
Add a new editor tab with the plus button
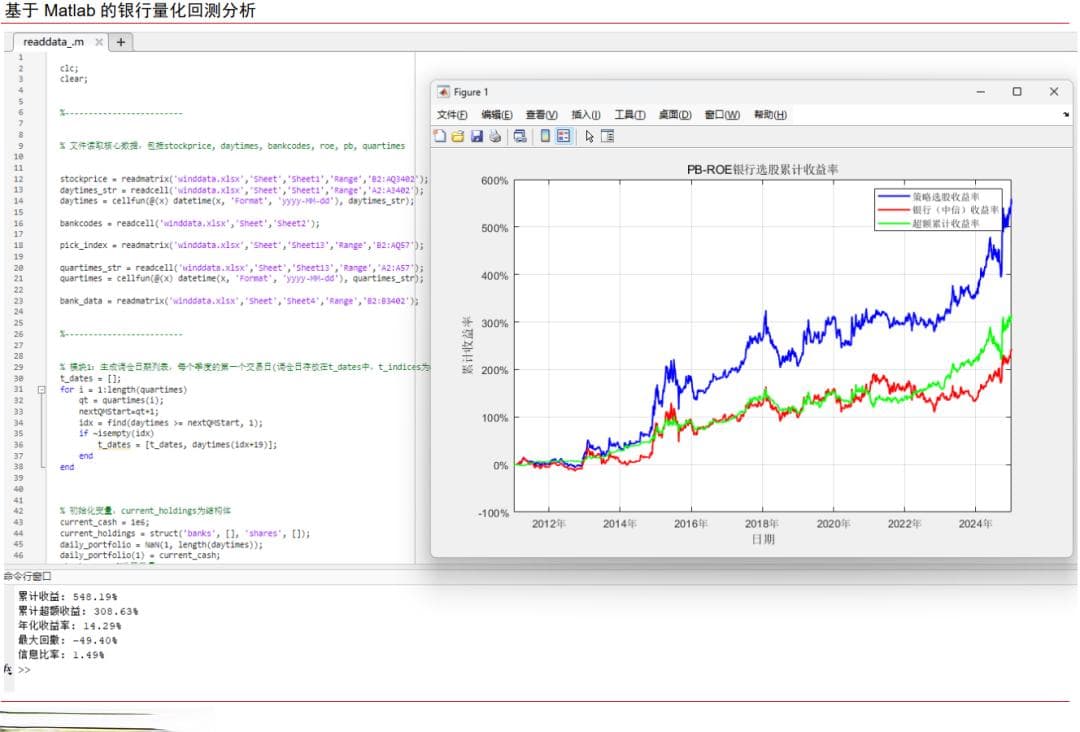tap(121, 42)
